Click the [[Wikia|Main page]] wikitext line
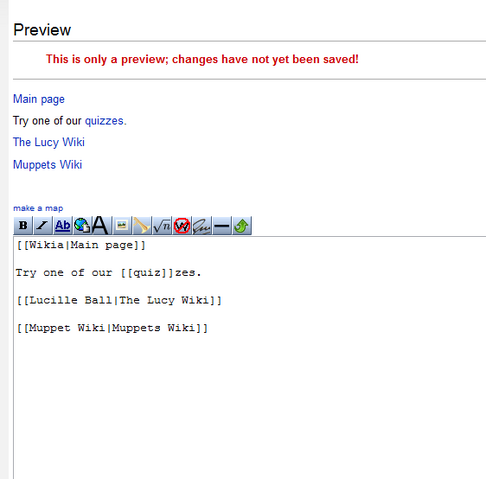This screenshot has width=486, height=479. 81,245
